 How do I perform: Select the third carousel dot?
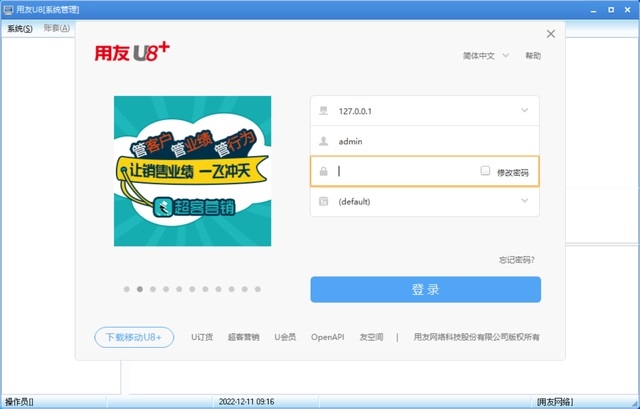pyautogui.click(x=153, y=289)
